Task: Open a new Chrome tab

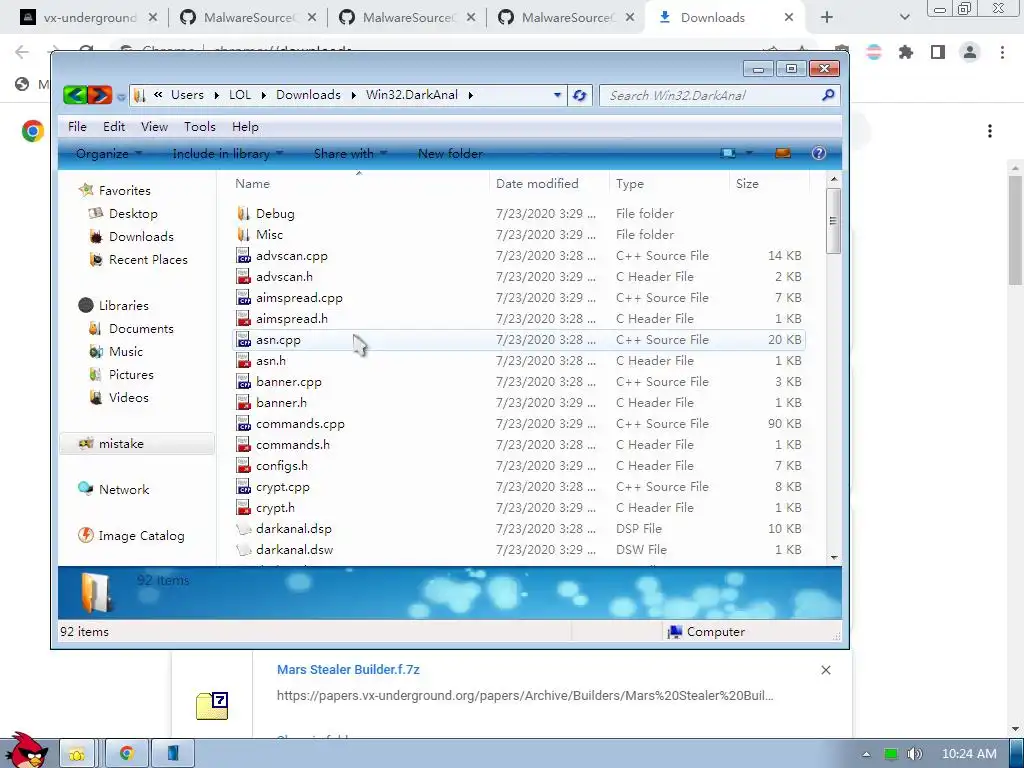Action: click(826, 18)
